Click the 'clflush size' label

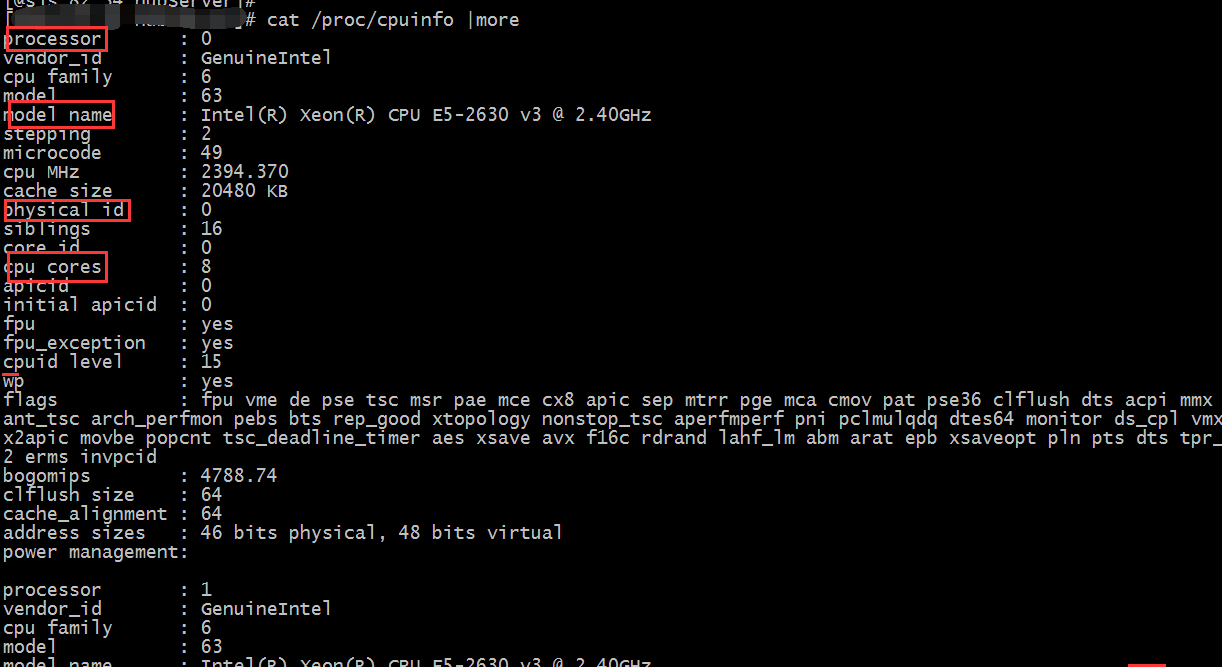pyautogui.click(x=68, y=495)
